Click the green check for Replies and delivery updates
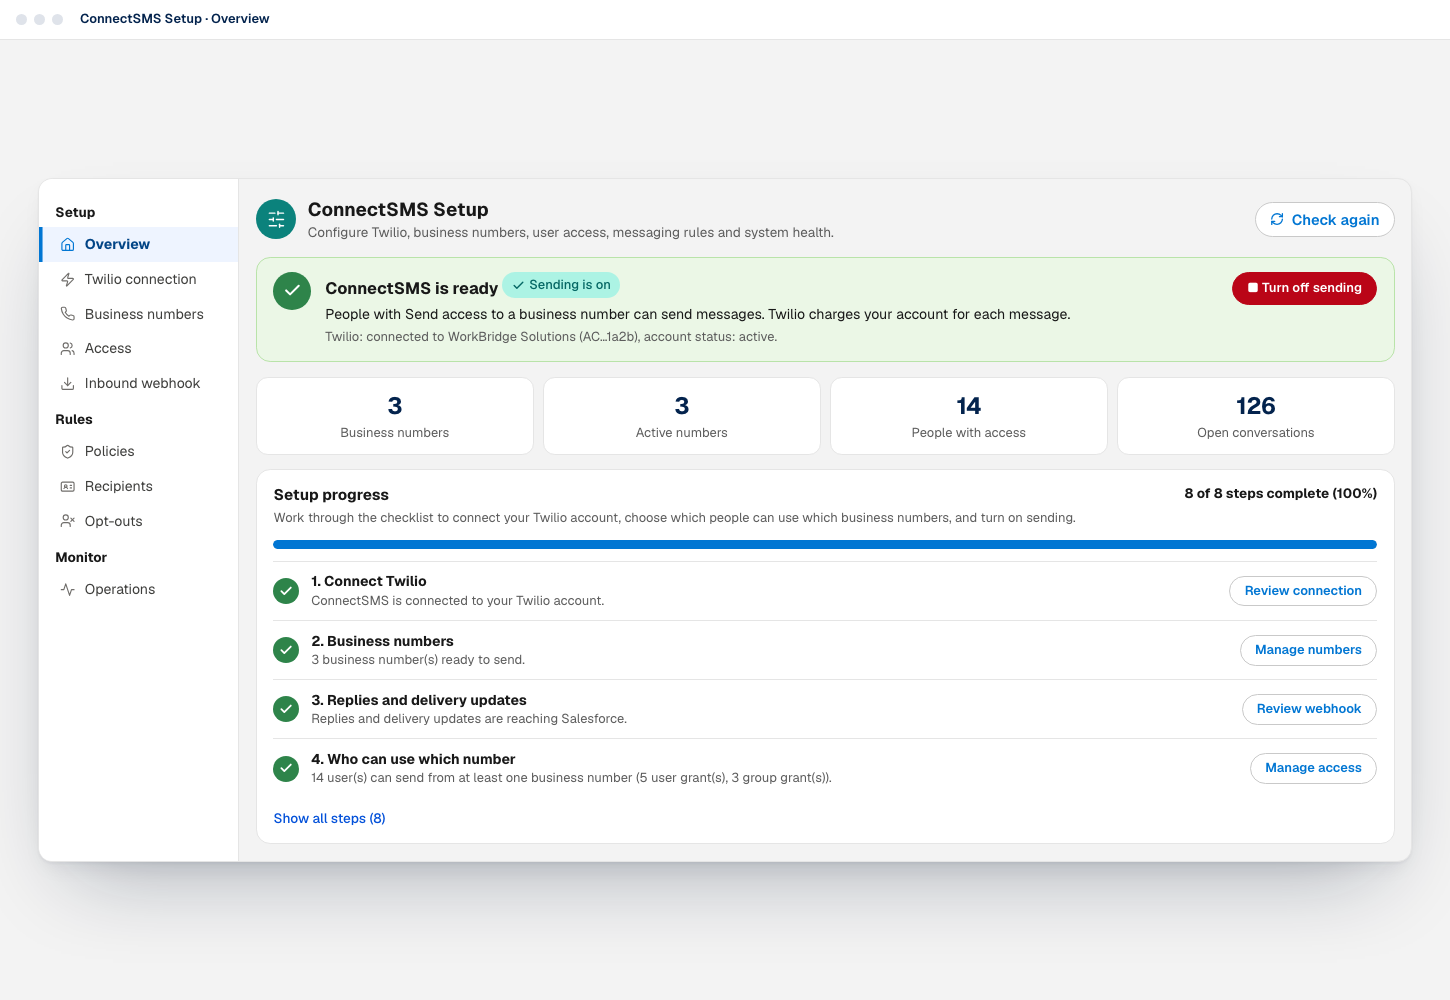 286,709
